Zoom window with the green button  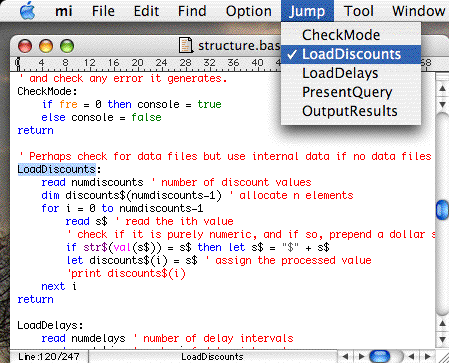[67, 46]
